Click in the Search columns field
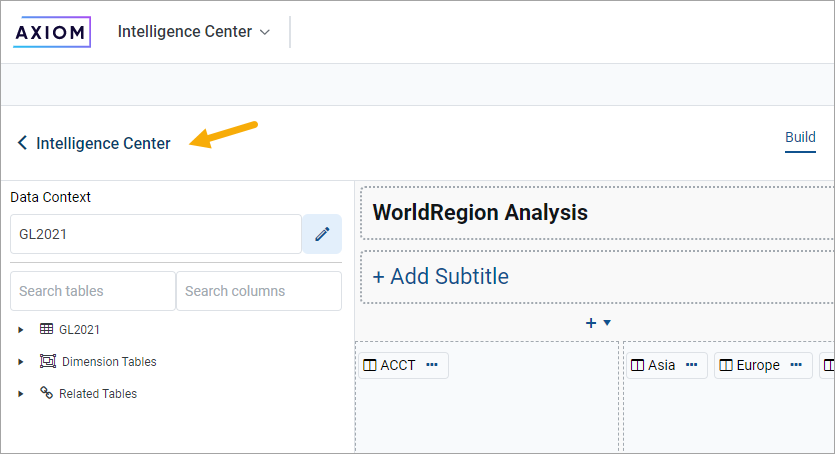This screenshot has width=835, height=454. [258, 291]
